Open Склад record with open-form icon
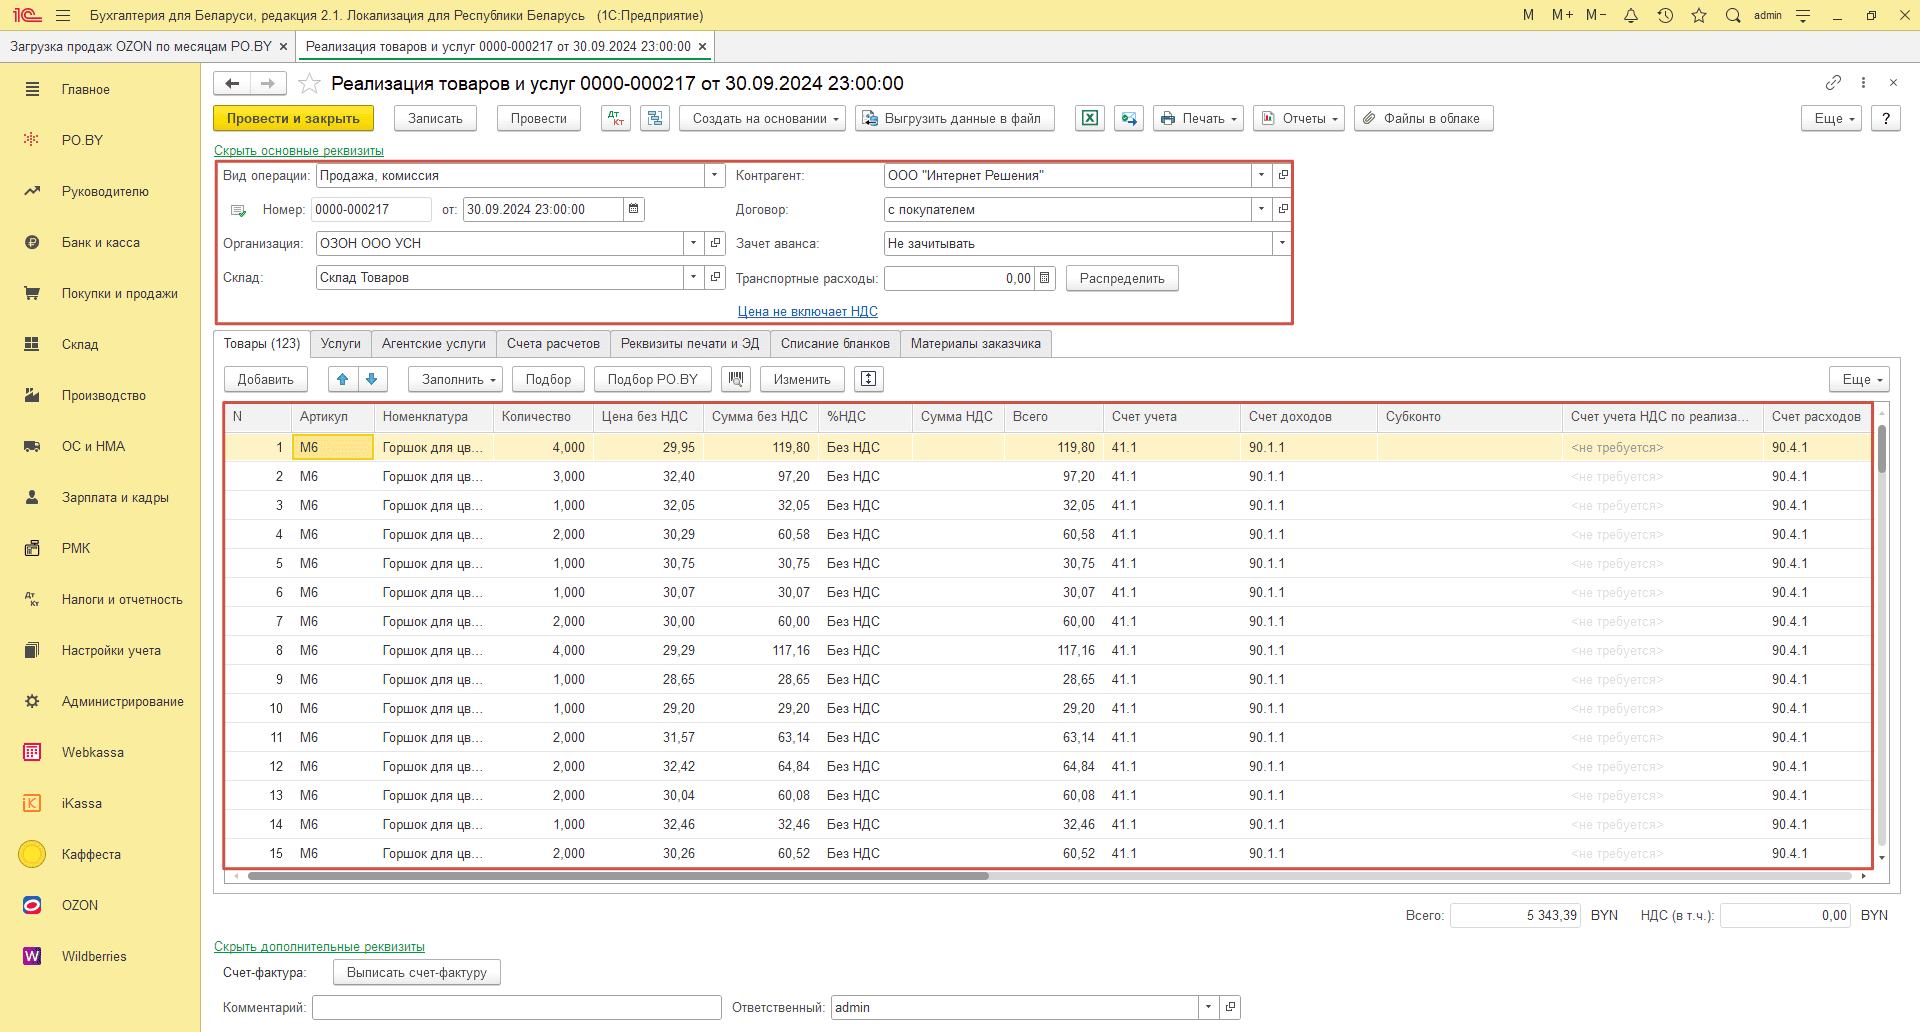The height and width of the screenshot is (1032, 1920). (x=715, y=277)
